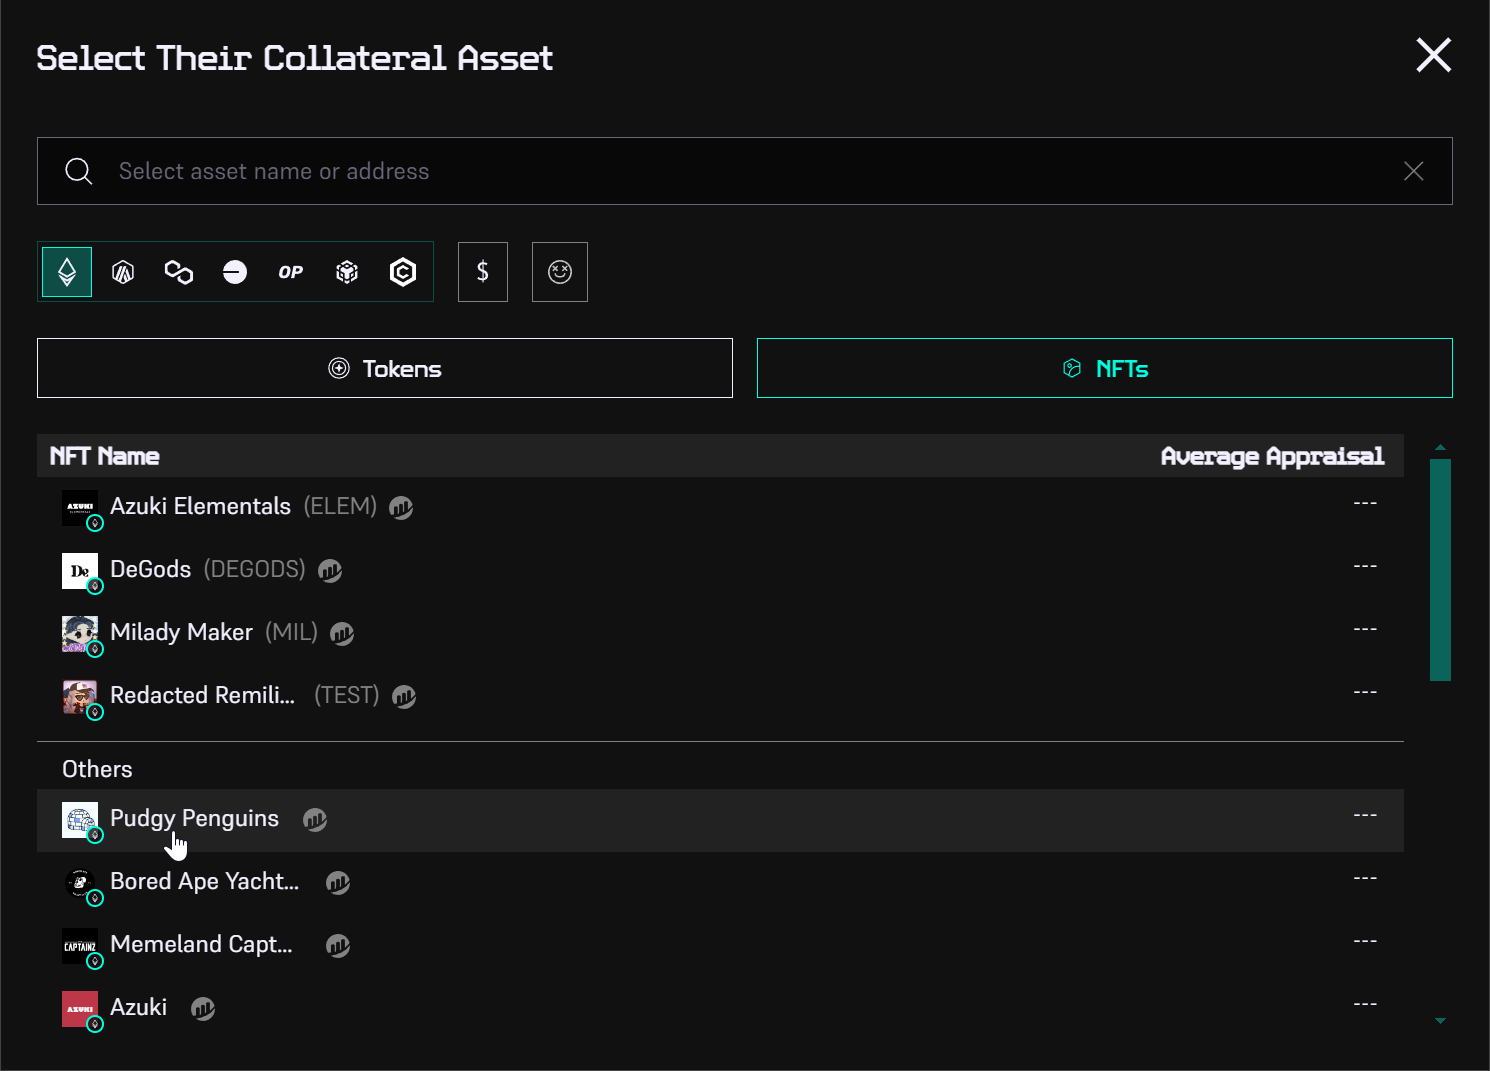Switch to the Tokens tab
The height and width of the screenshot is (1071, 1490).
pyautogui.click(x=385, y=368)
